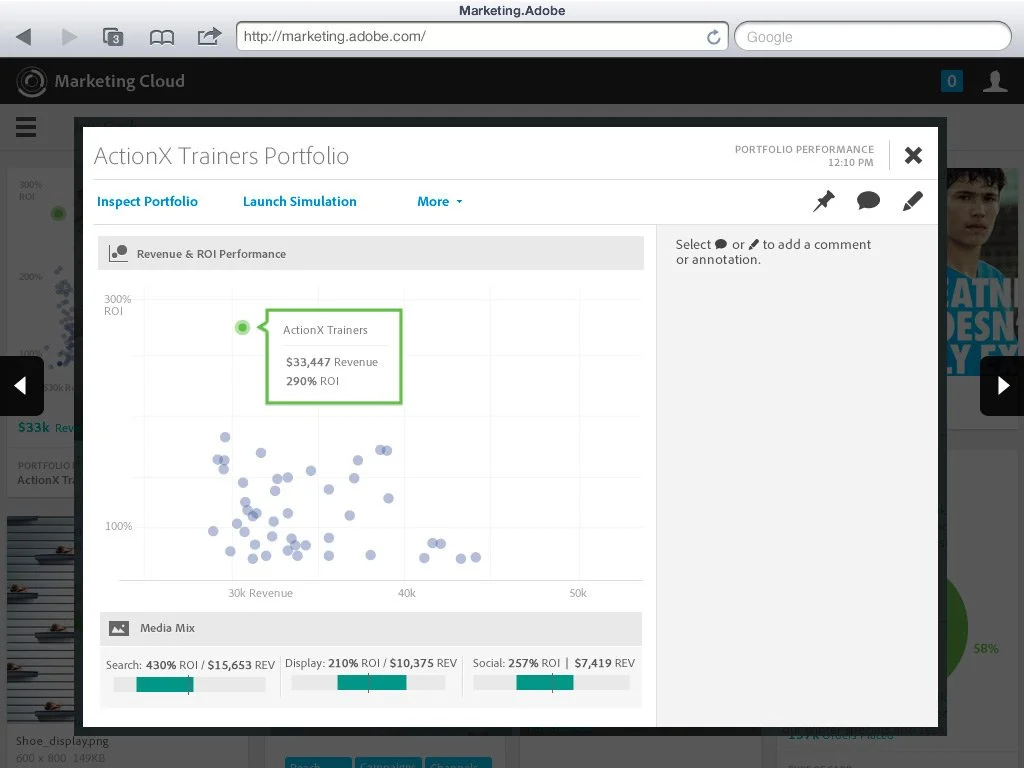Screen dimensions: 1024x768
Task: Click the "12:10 PM" timestamp text
Action: [850, 163]
